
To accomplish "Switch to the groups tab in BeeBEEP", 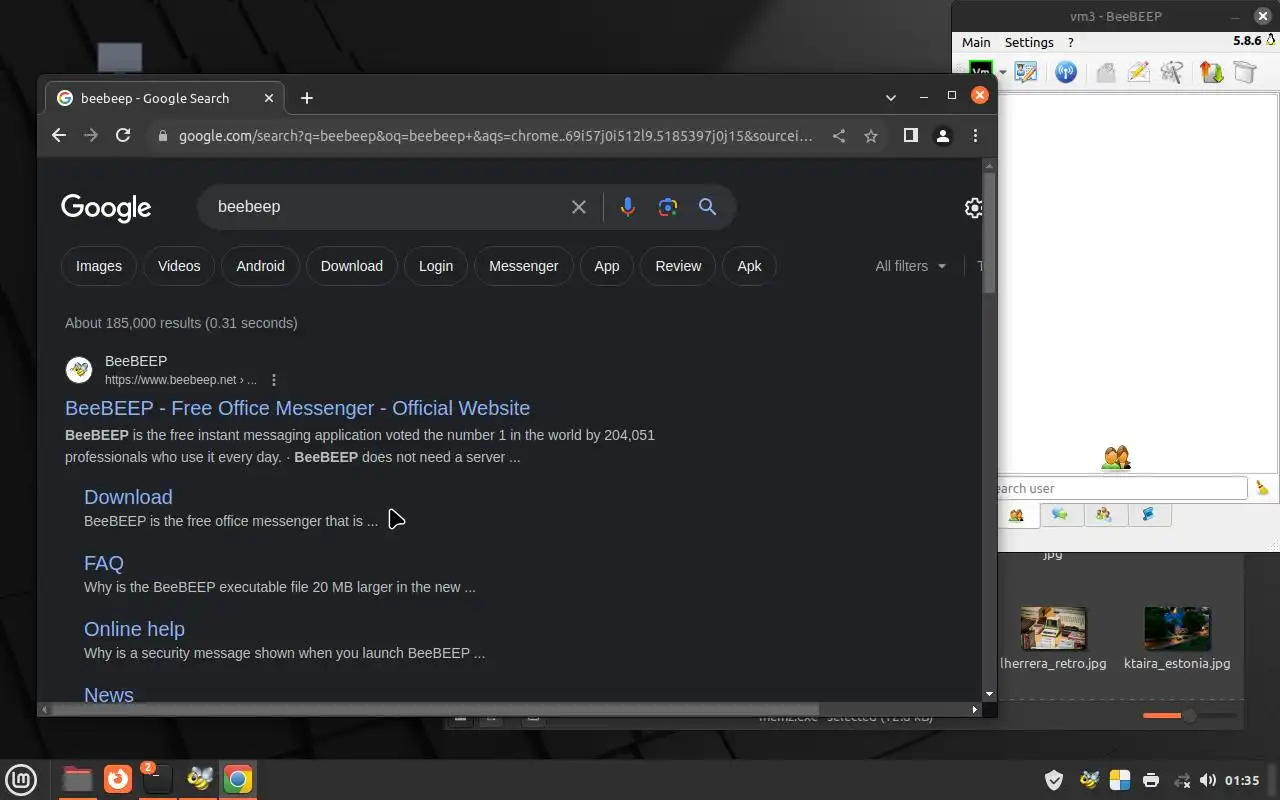I will [x=1104, y=515].
